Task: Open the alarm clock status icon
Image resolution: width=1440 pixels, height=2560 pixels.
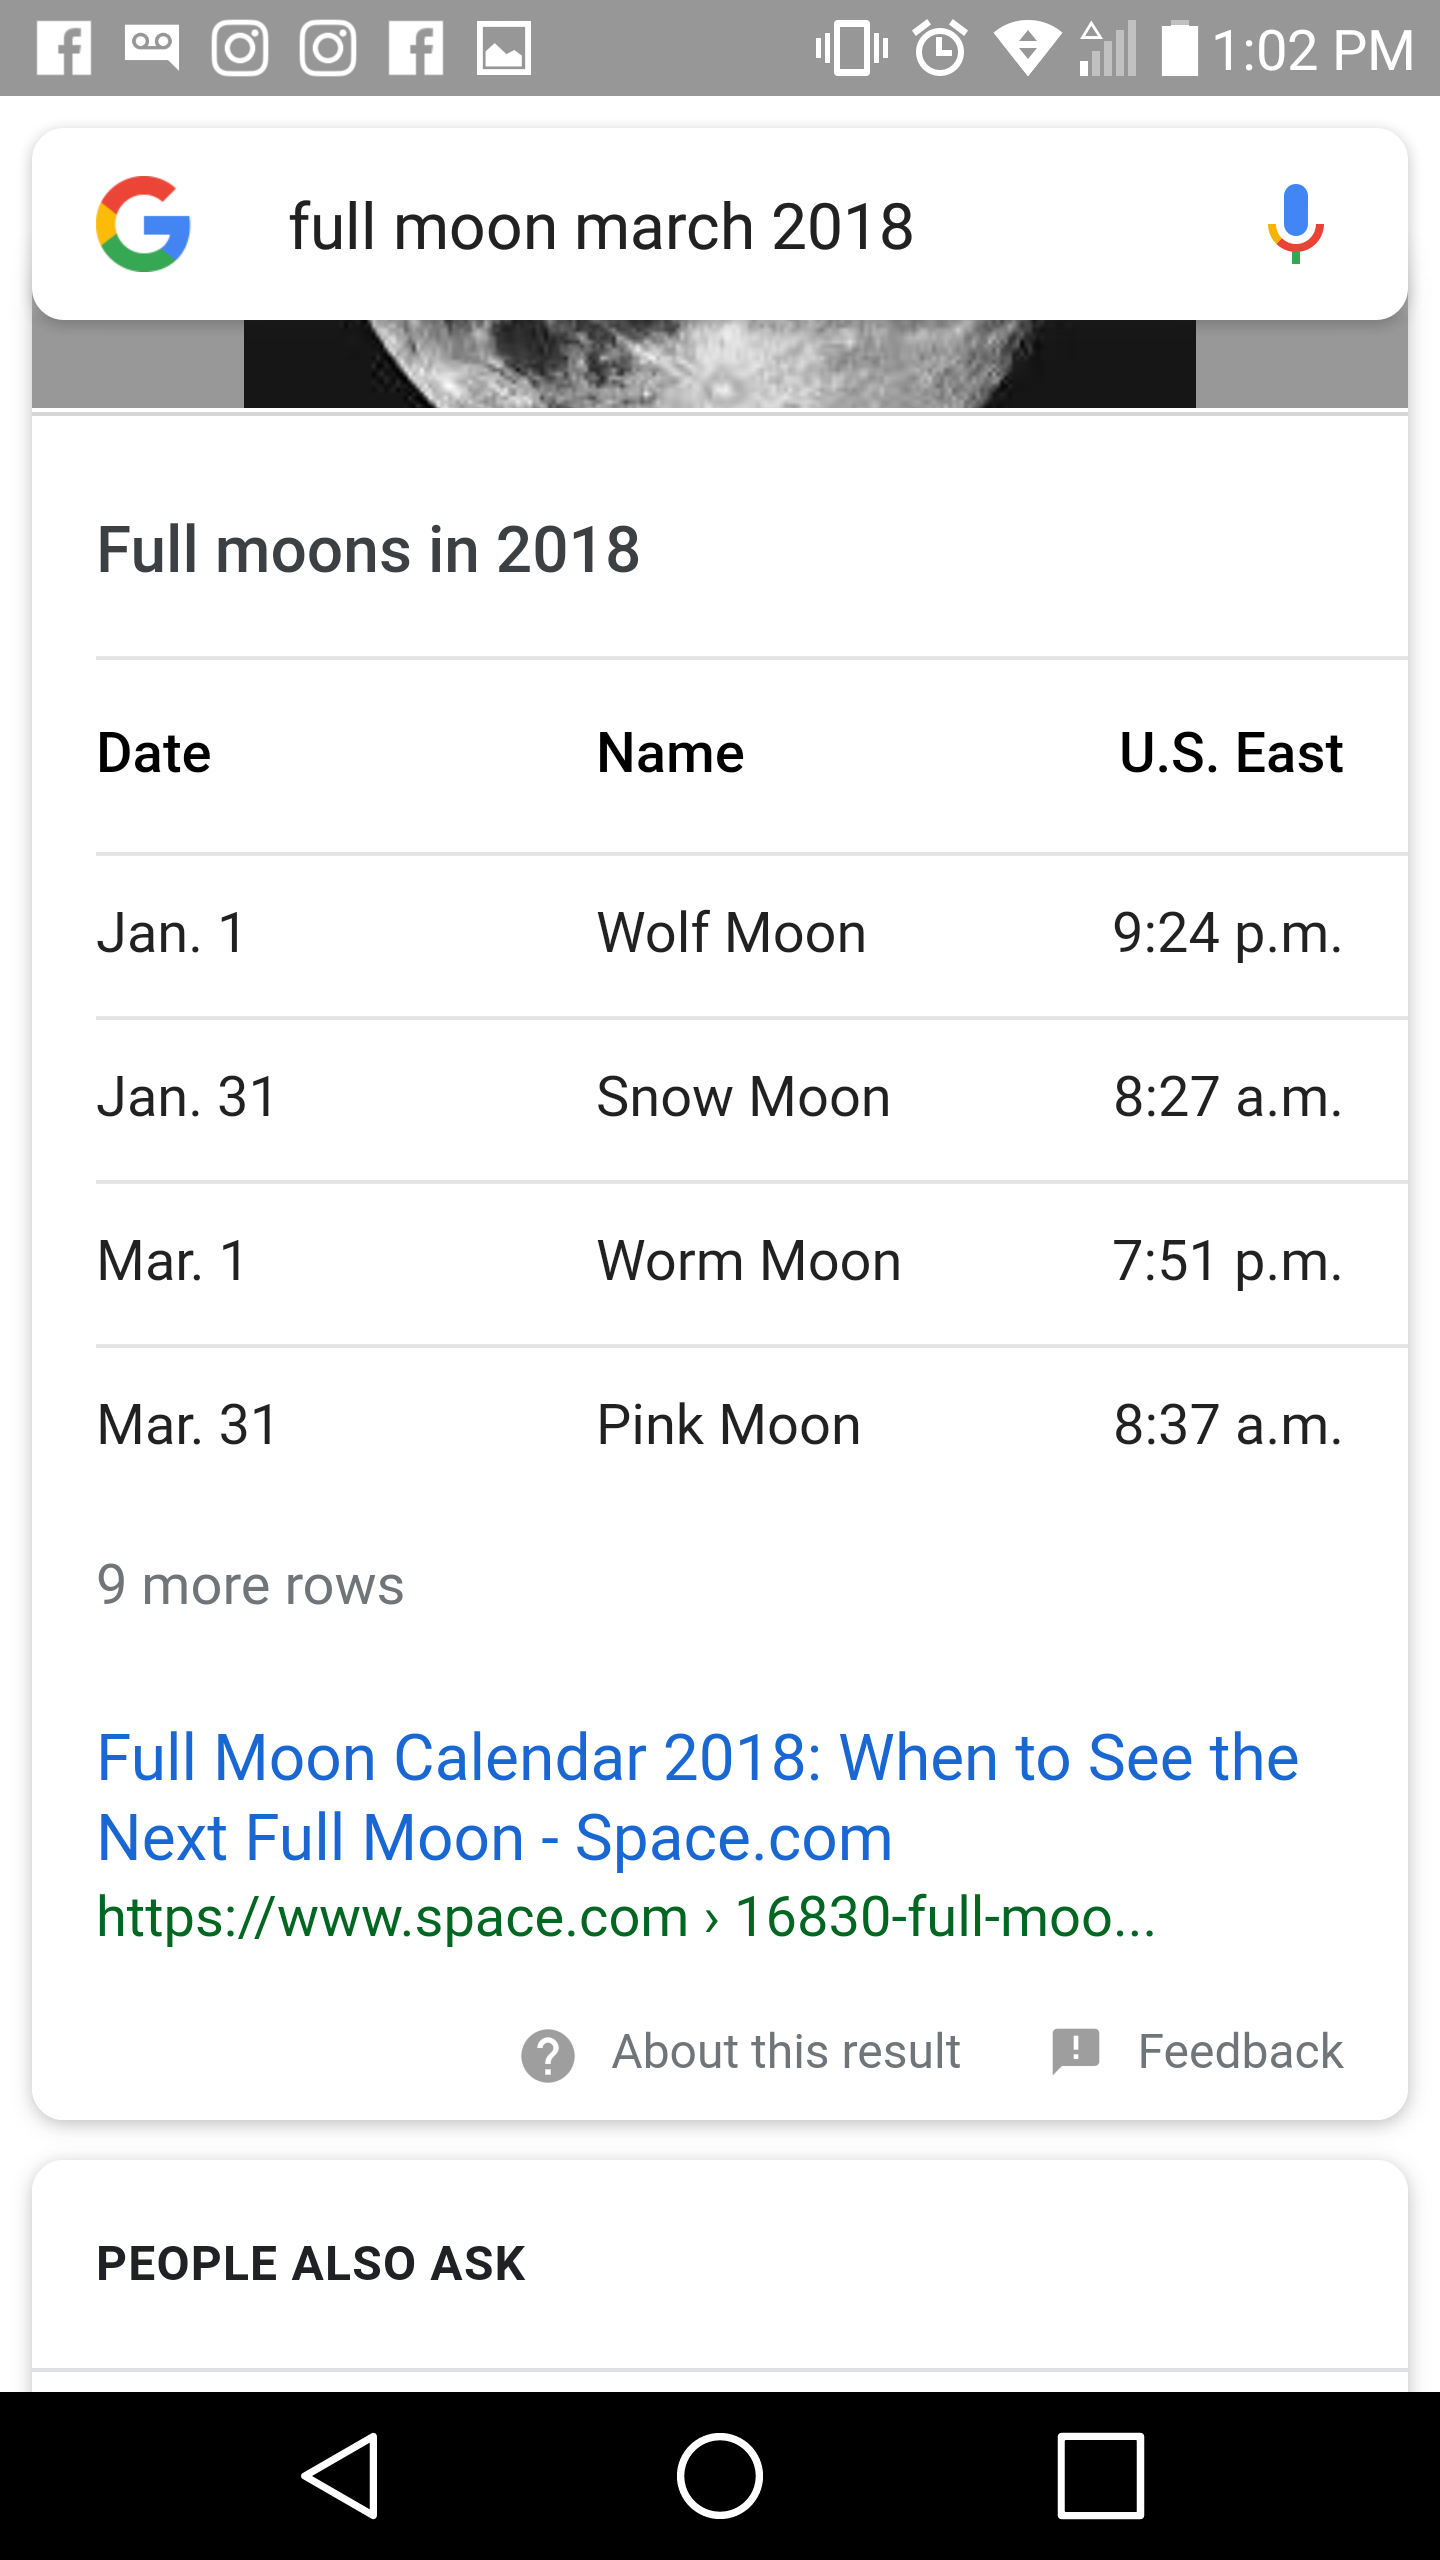Action: (940, 48)
